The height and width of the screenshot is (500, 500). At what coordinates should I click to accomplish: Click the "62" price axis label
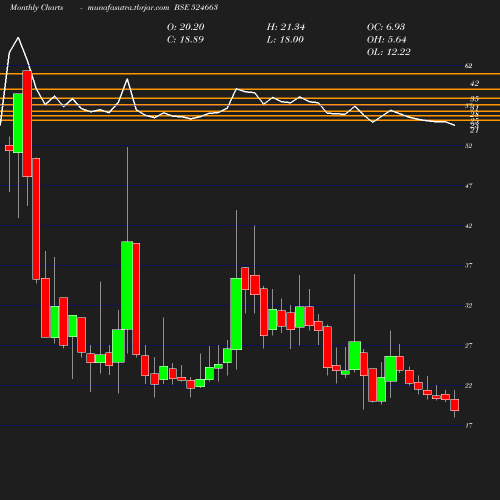[x=469, y=66]
